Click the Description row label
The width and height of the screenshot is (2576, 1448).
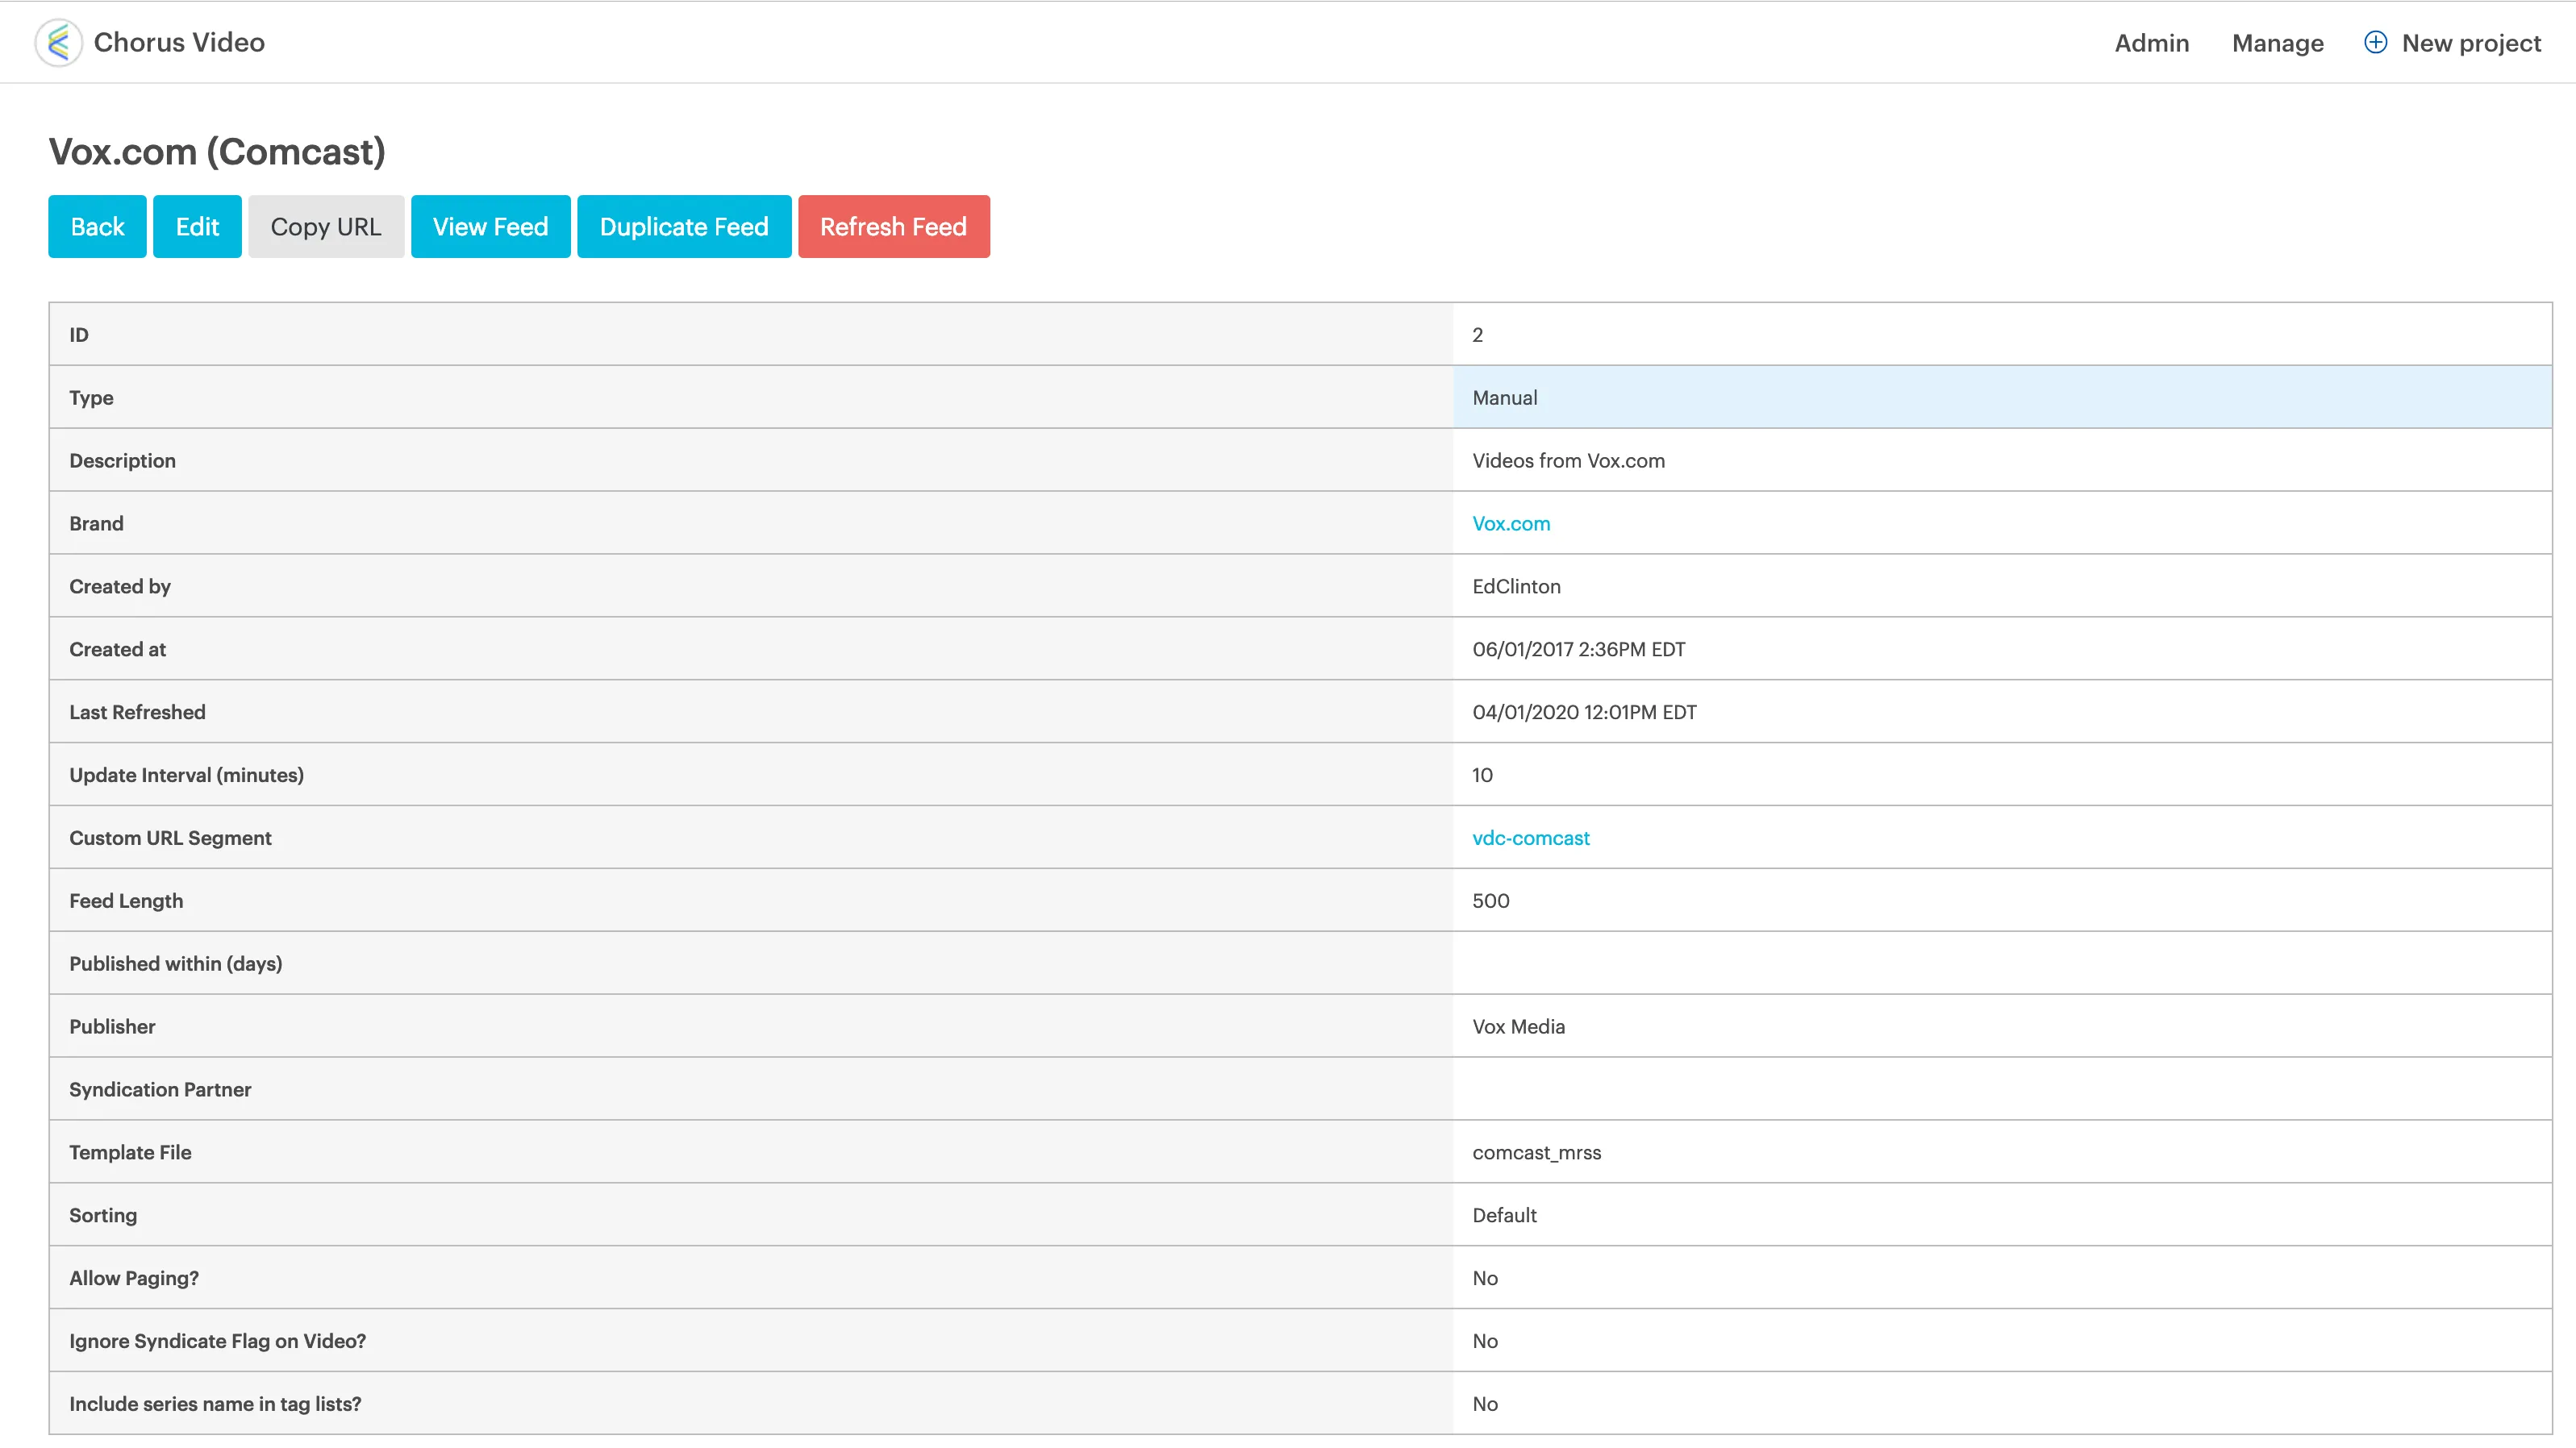click(122, 461)
